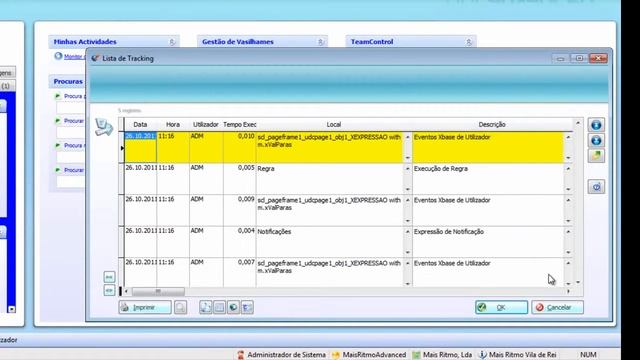Click the upper small arrow button left of grid
This screenshot has height=360, width=640.
(x=109, y=277)
